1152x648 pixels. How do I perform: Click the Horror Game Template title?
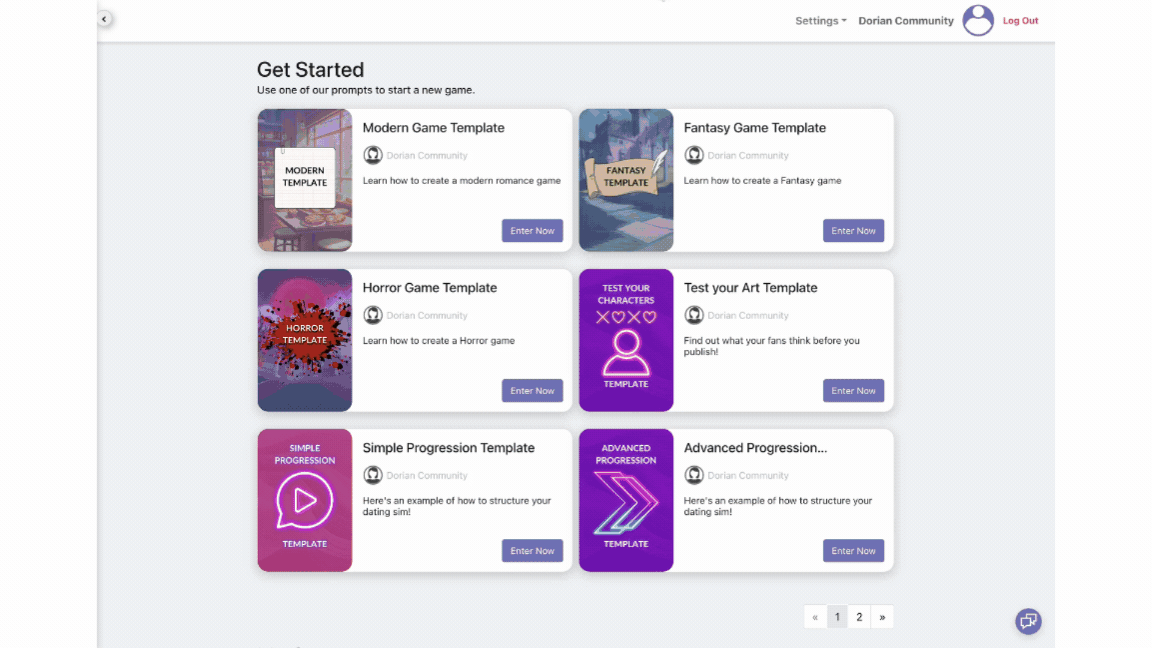[430, 288]
